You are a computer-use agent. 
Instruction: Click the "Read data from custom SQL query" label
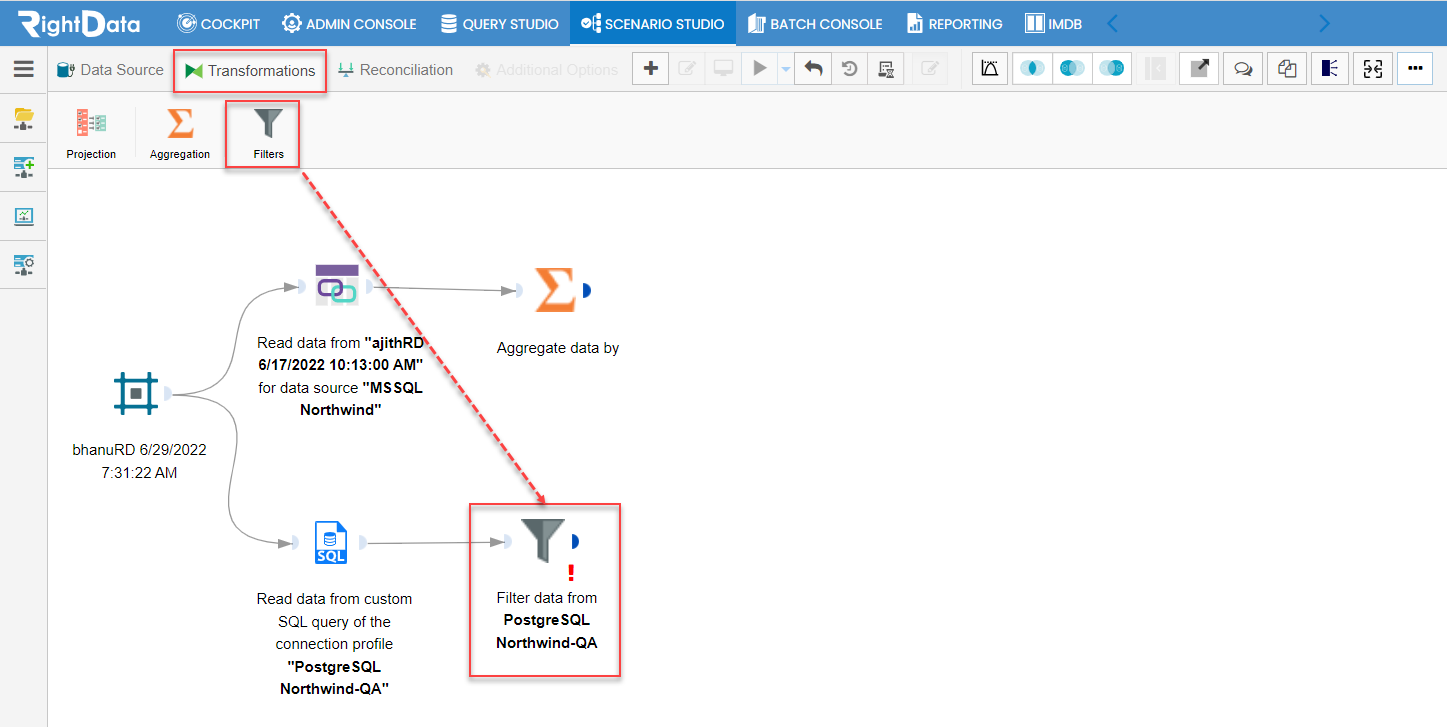[334, 644]
